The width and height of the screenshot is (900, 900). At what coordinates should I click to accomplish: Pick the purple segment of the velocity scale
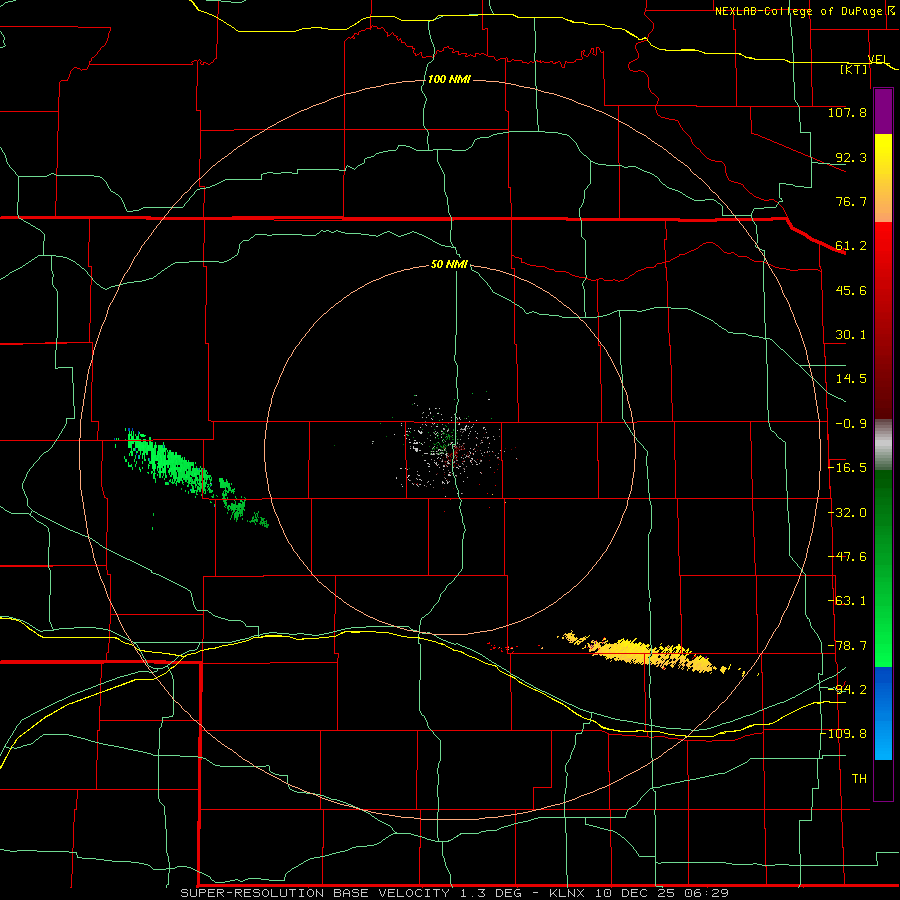point(883,112)
